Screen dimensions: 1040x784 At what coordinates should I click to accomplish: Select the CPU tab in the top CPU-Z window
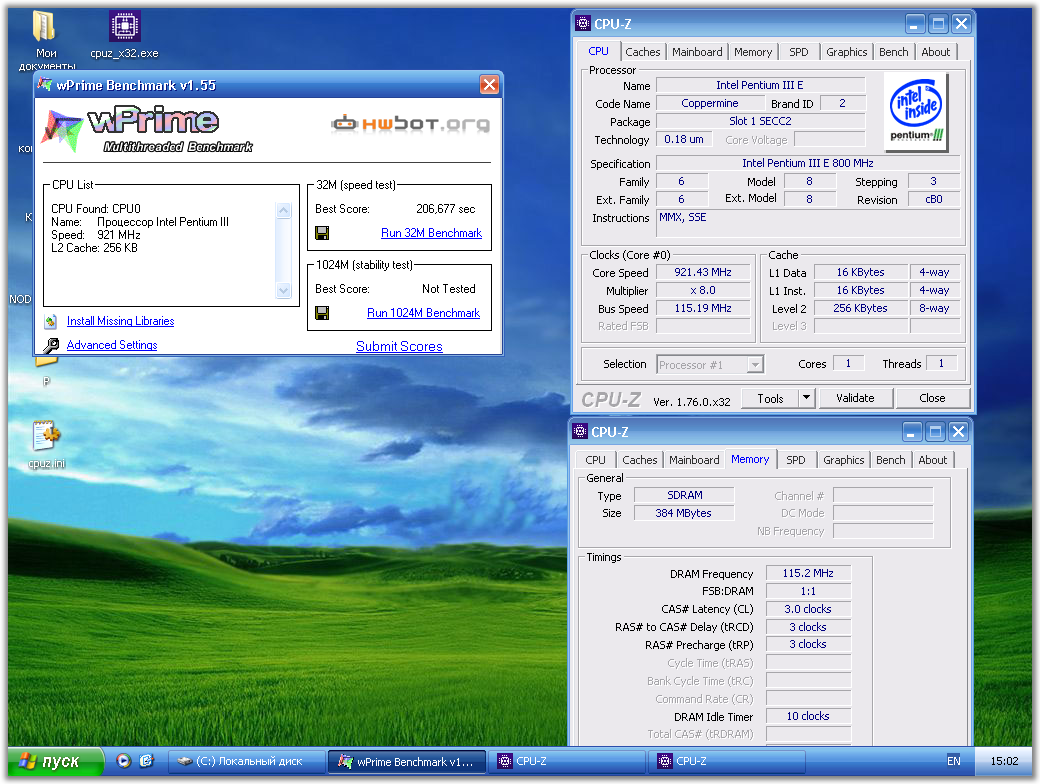click(598, 51)
